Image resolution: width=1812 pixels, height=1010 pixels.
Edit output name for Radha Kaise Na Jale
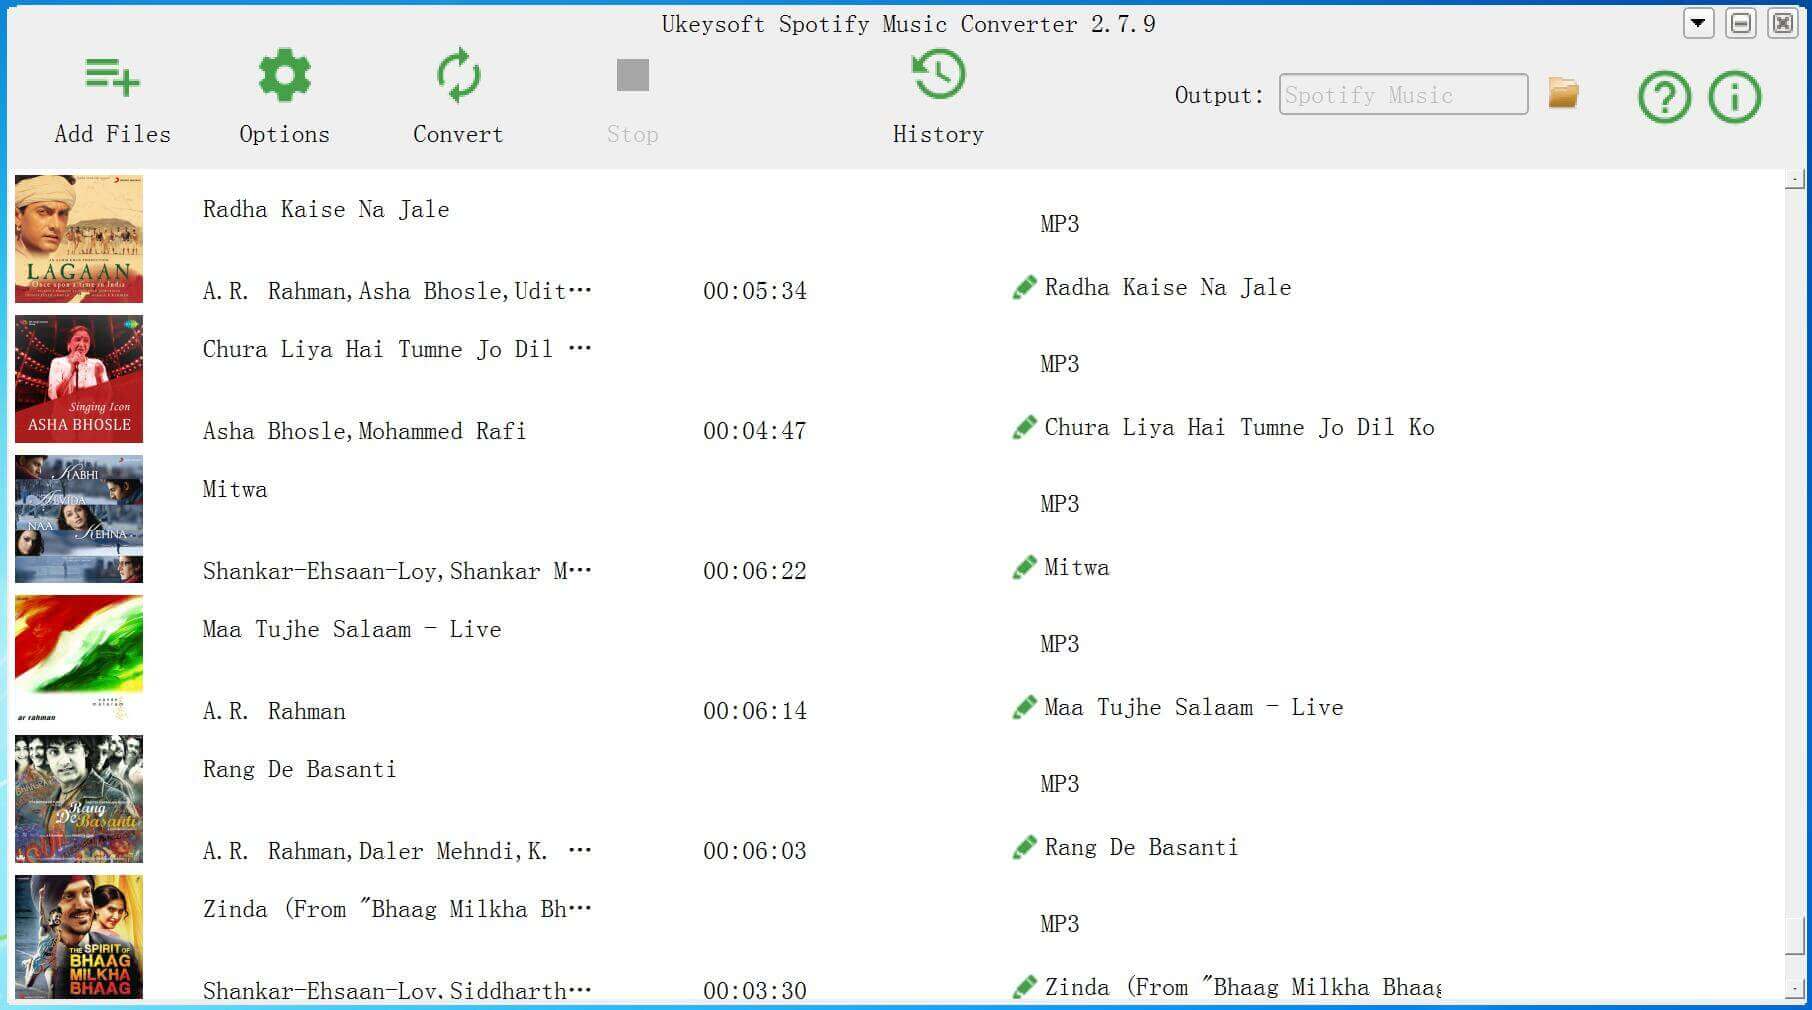click(x=1024, y=288)
